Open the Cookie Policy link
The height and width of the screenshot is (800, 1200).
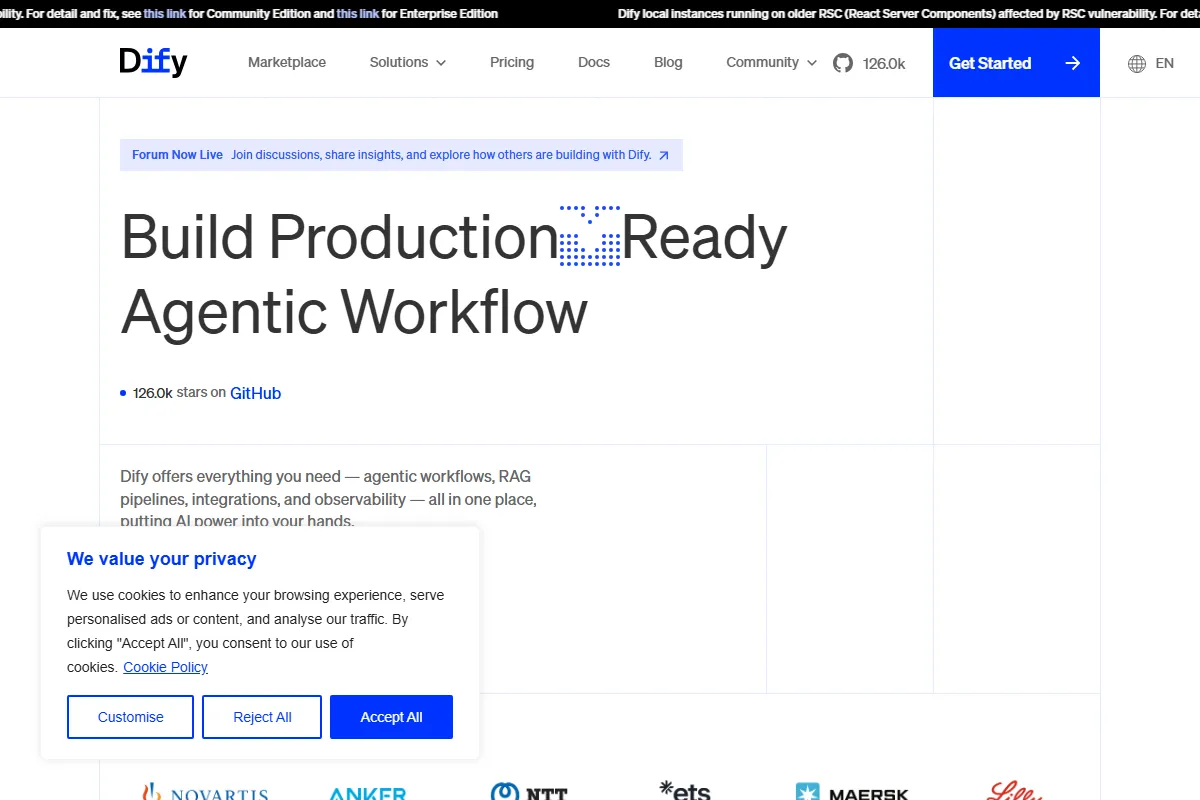pyautogui.click(x=165, y=667)
